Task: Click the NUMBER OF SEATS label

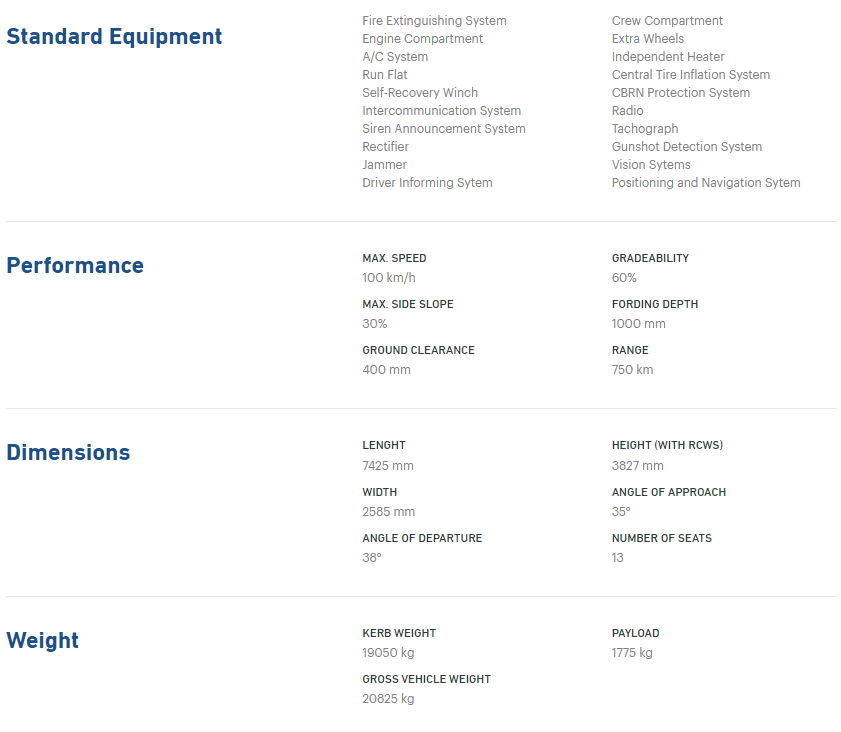Action: click(661, 538)
